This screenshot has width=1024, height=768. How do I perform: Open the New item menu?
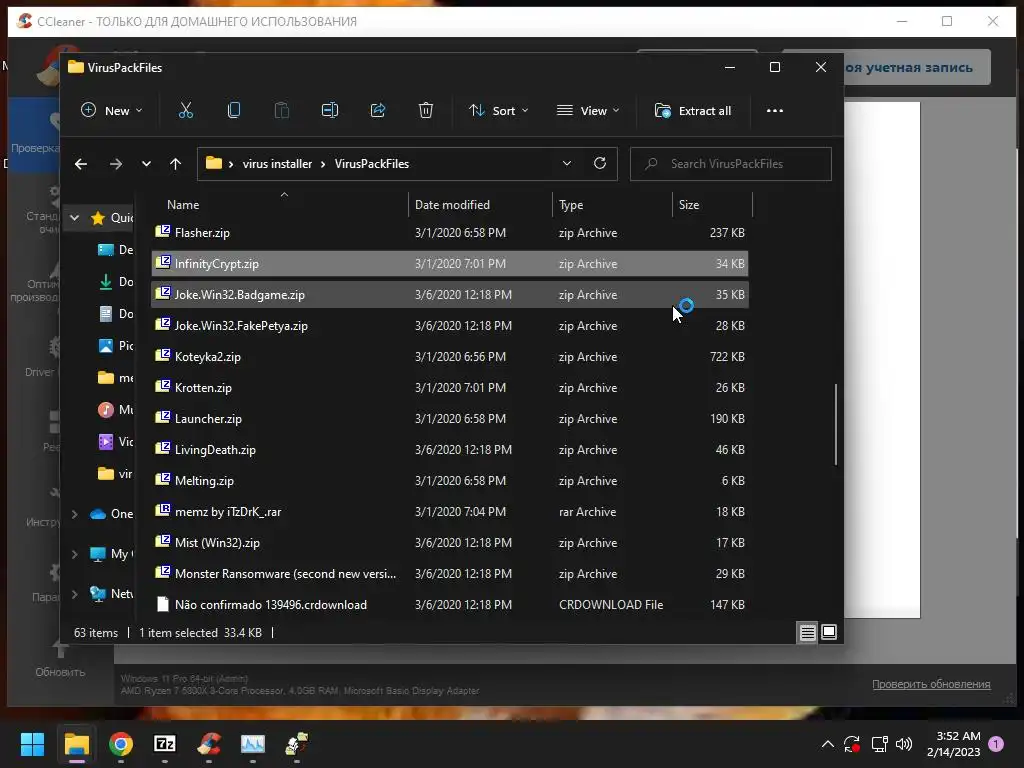click(x=111, y=110)
